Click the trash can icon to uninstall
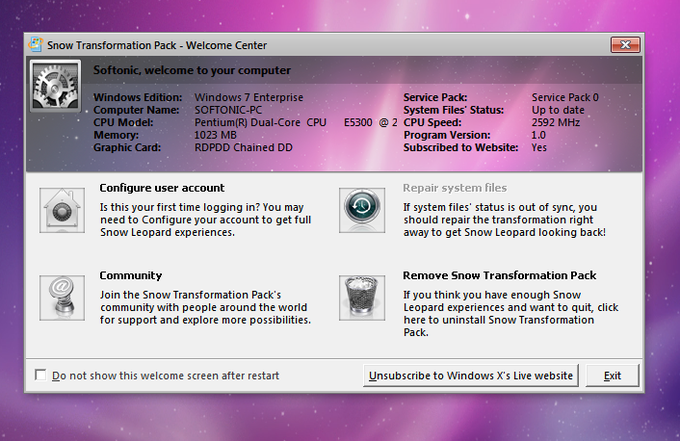This screenshot has height=441, width=680. pos(362,298)
